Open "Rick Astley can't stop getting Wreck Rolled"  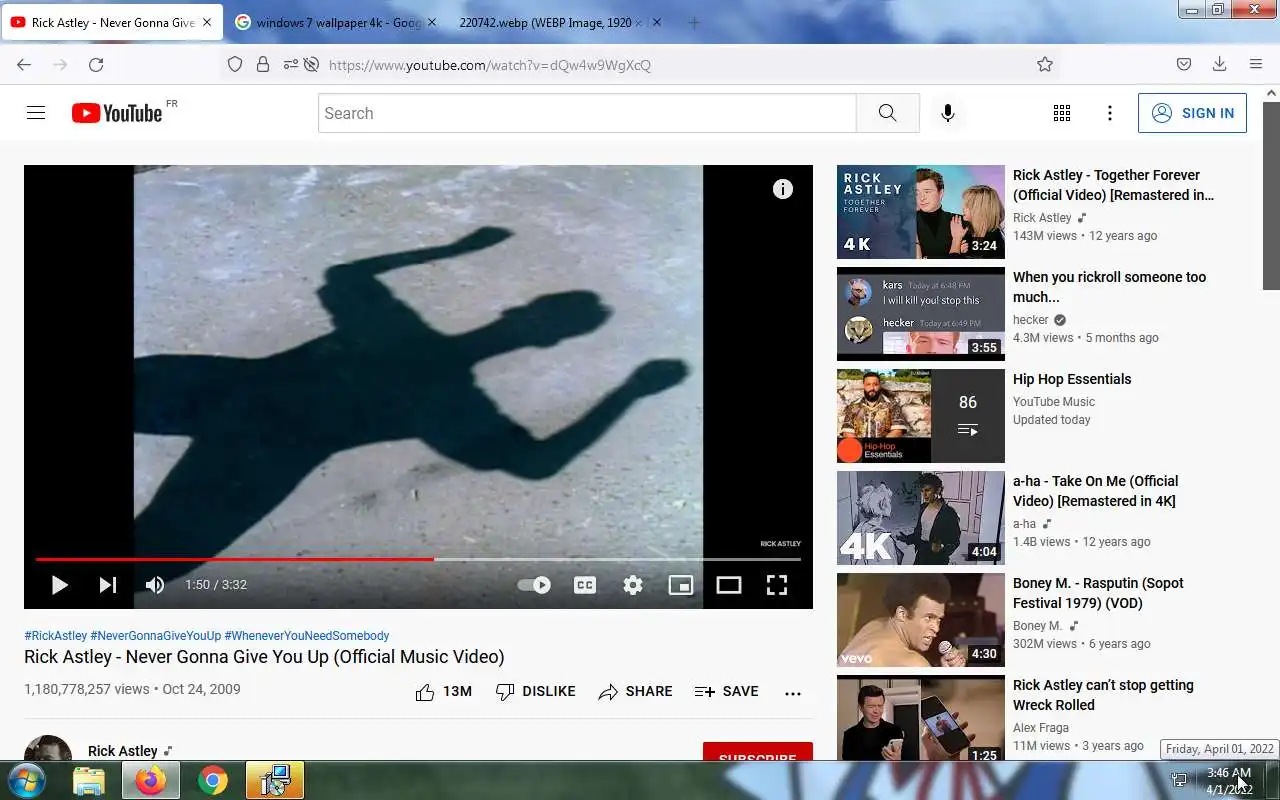(1103, 695)
